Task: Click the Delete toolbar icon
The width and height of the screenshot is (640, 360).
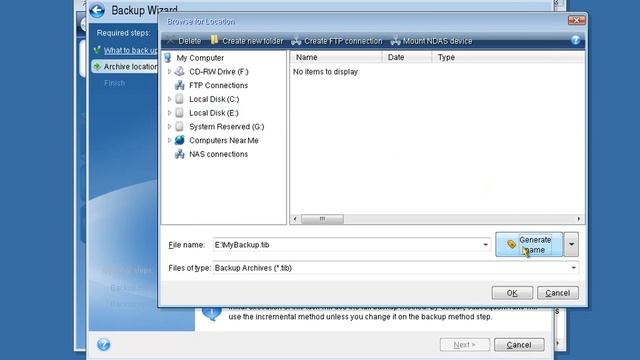Action: click(171, 41)
